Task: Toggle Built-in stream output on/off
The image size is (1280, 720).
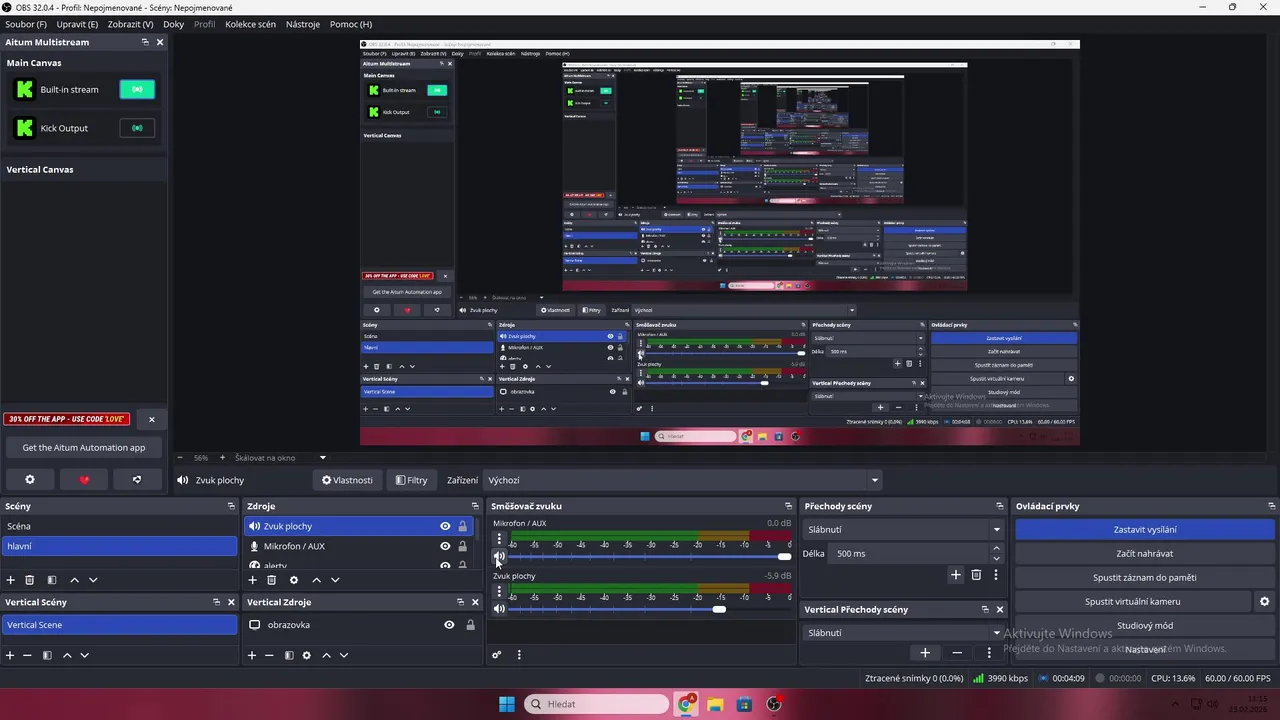Action: (137, 89)
